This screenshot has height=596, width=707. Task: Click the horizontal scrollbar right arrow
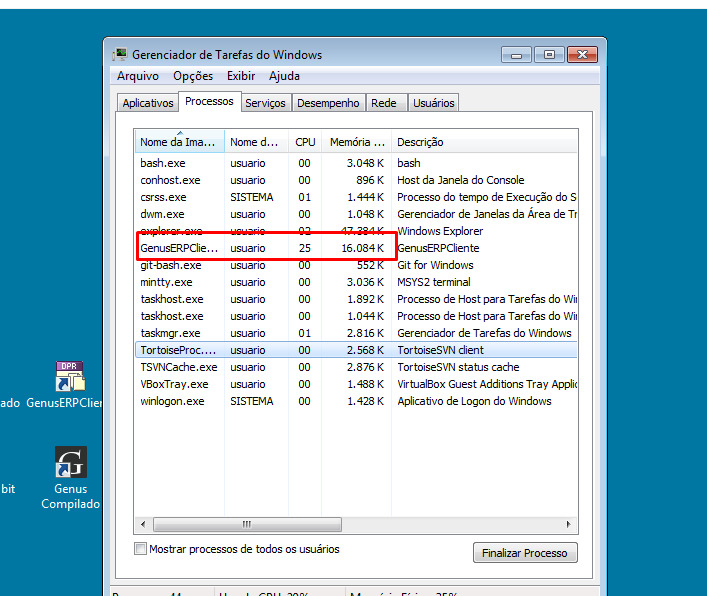tap(569, 524)
